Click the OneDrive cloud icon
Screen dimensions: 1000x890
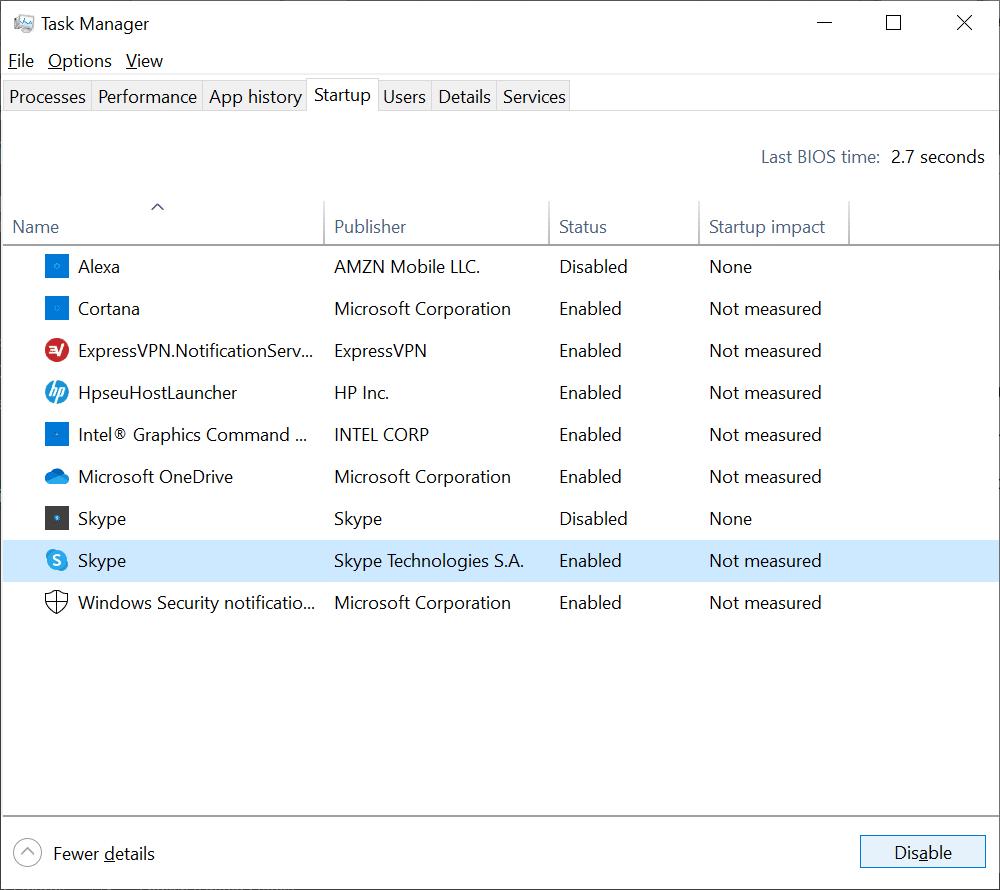[57, 477]
